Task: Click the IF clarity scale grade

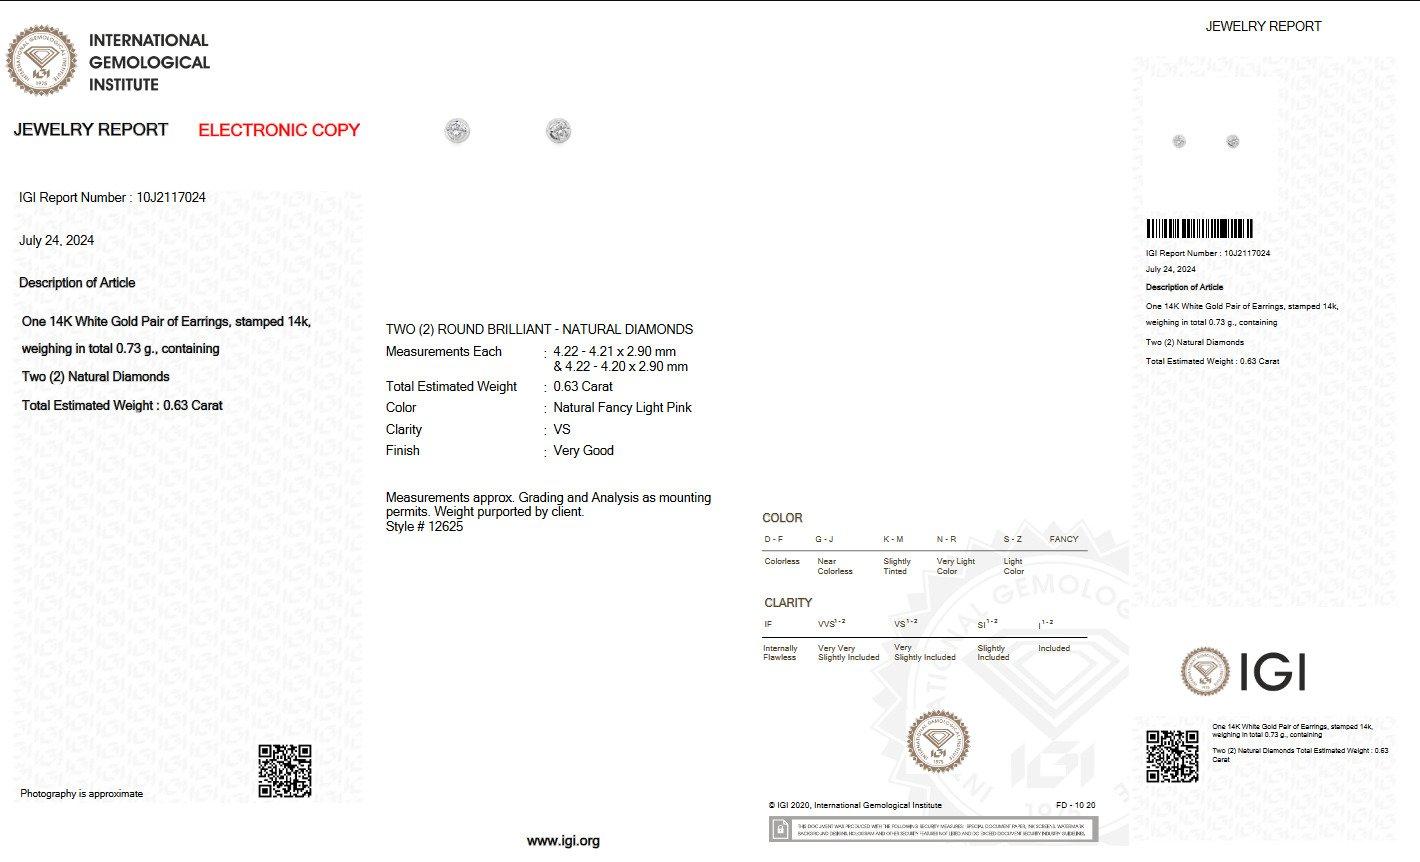Action: (x=768, y=624)
